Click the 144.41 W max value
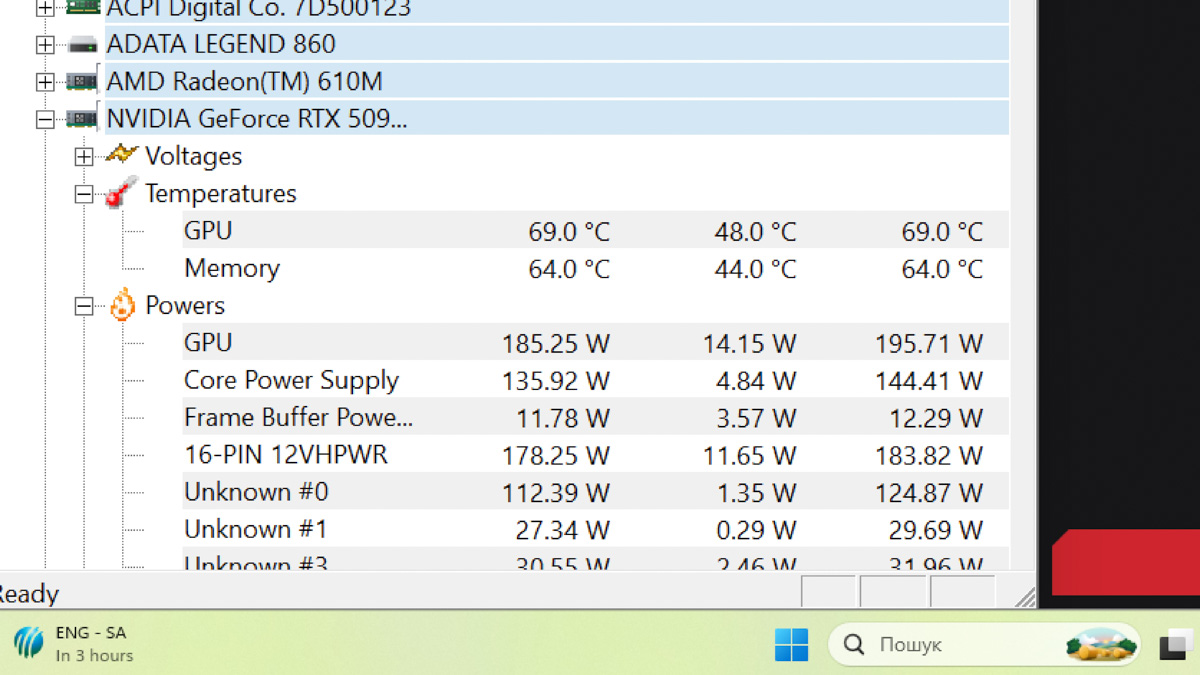 pyautogui.click(x=929, y=381)
